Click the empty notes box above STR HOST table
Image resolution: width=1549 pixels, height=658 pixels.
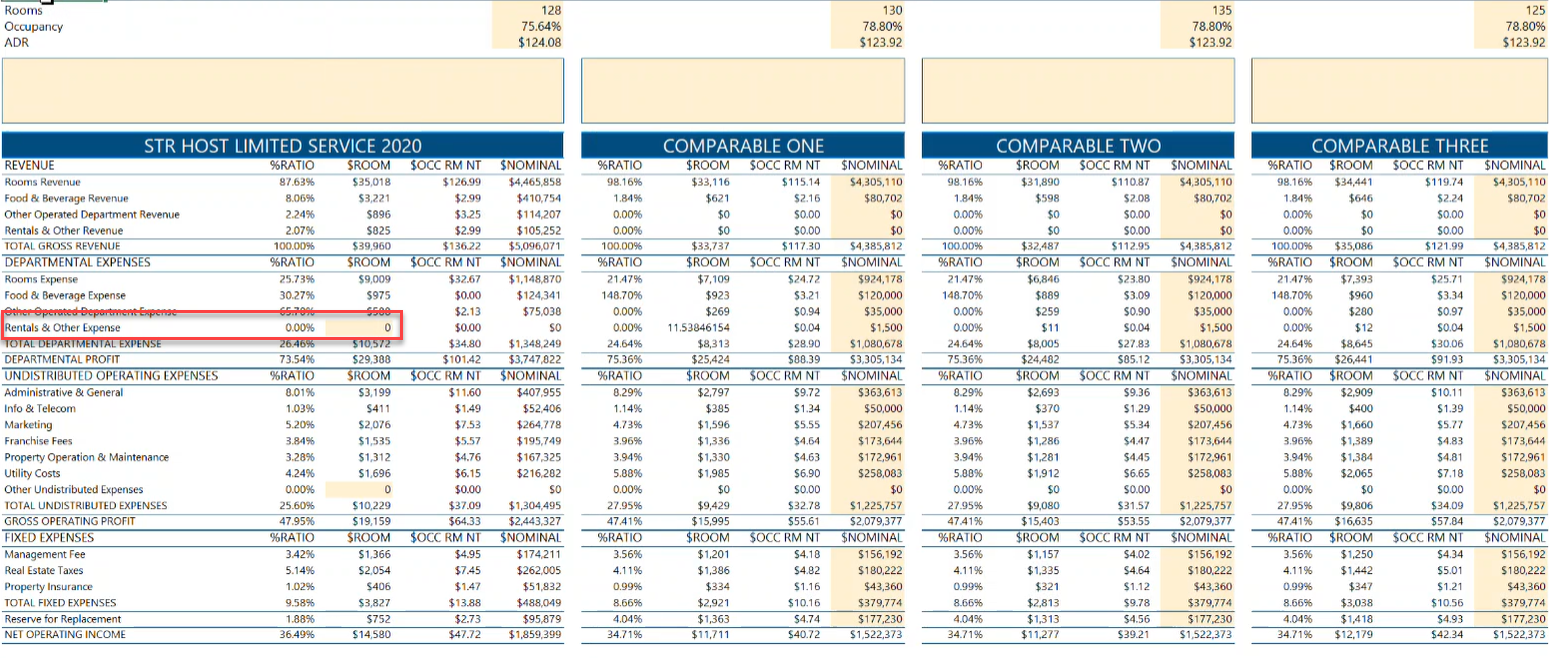[283, 90]
